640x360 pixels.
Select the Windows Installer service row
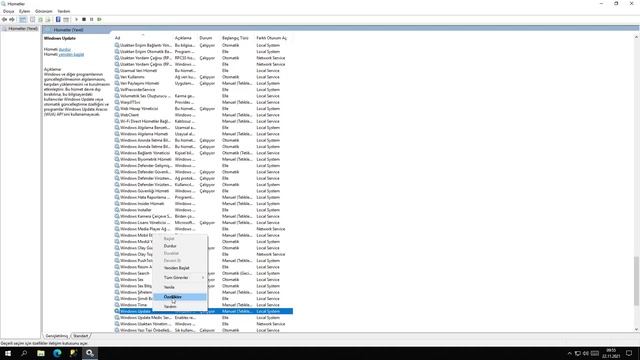coord(203,210)
